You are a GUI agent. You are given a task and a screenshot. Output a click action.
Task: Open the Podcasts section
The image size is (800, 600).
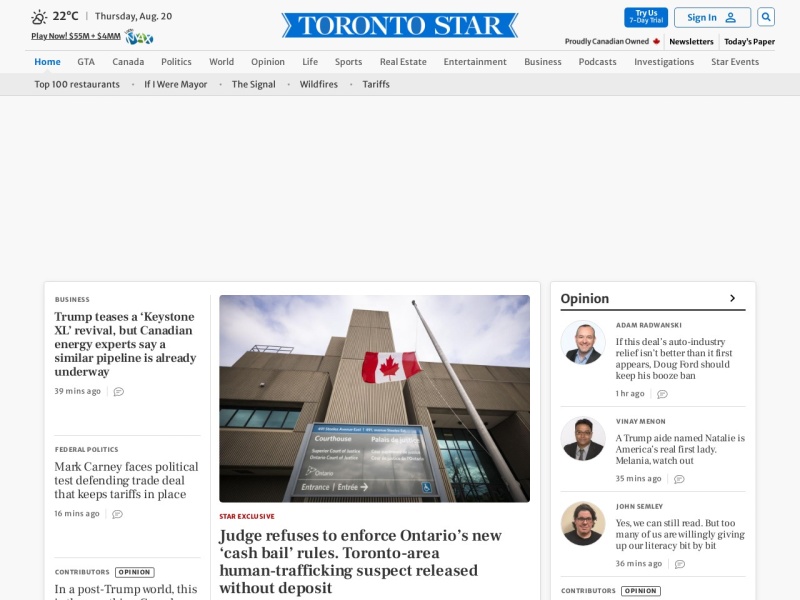point(597,62)
